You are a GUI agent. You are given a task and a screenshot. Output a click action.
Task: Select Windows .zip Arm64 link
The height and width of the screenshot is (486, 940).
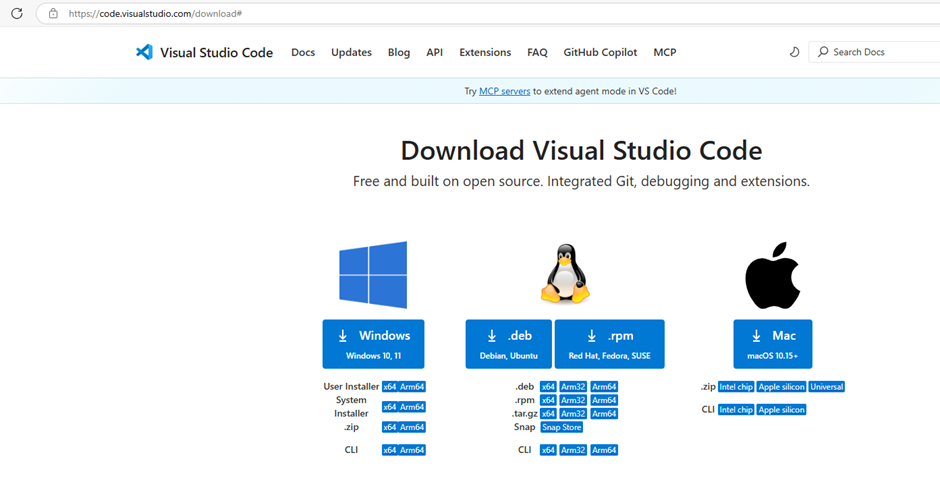point(412,427)
